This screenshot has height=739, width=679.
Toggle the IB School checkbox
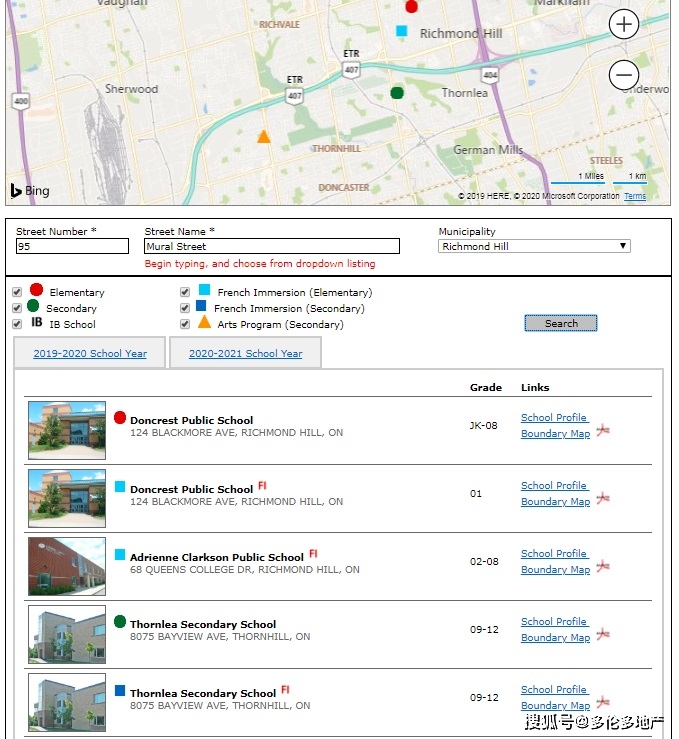[x=17, y=324]
